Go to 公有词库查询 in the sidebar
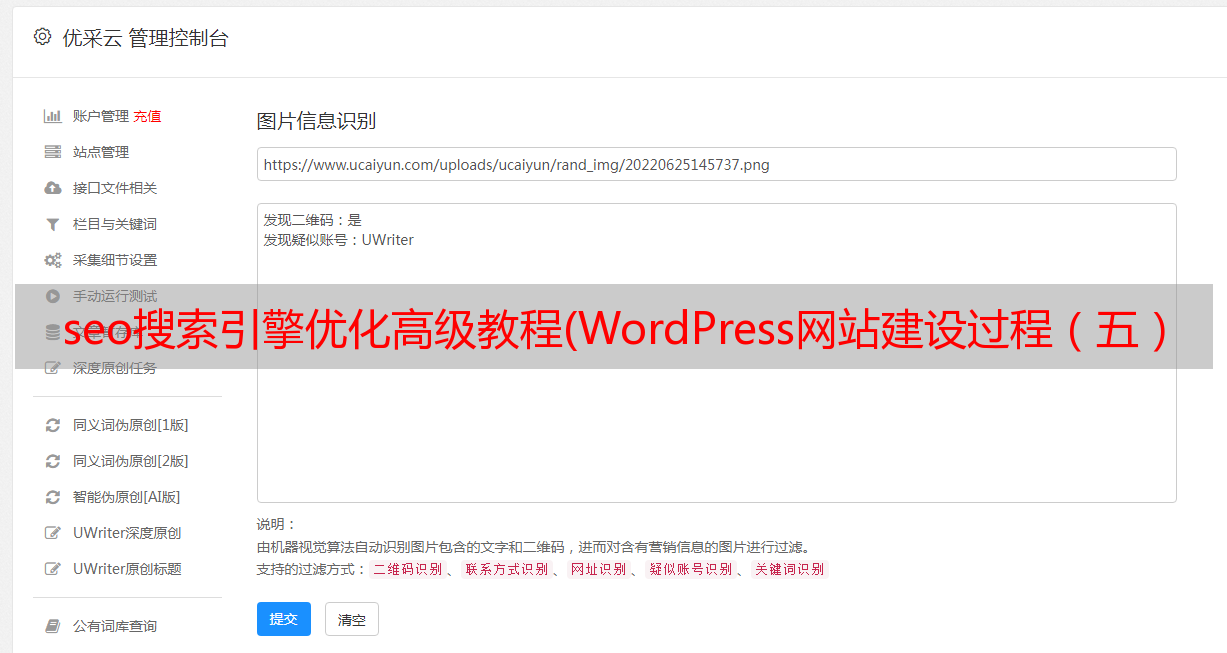 115,626
